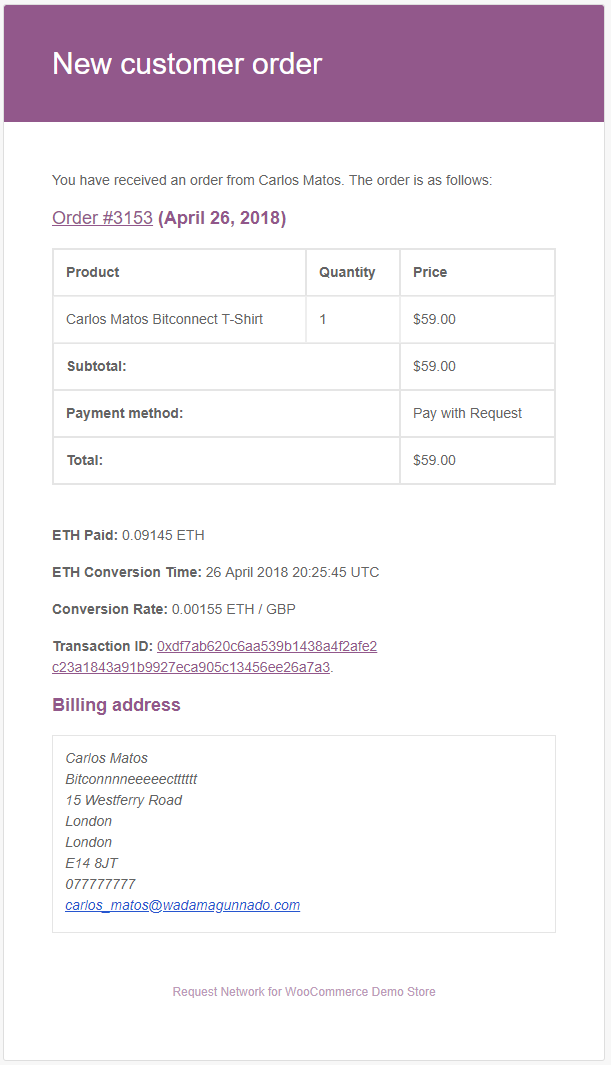Open the Order #3153 link
Screen dimensions: 611x1065
(x=103, y=218)
